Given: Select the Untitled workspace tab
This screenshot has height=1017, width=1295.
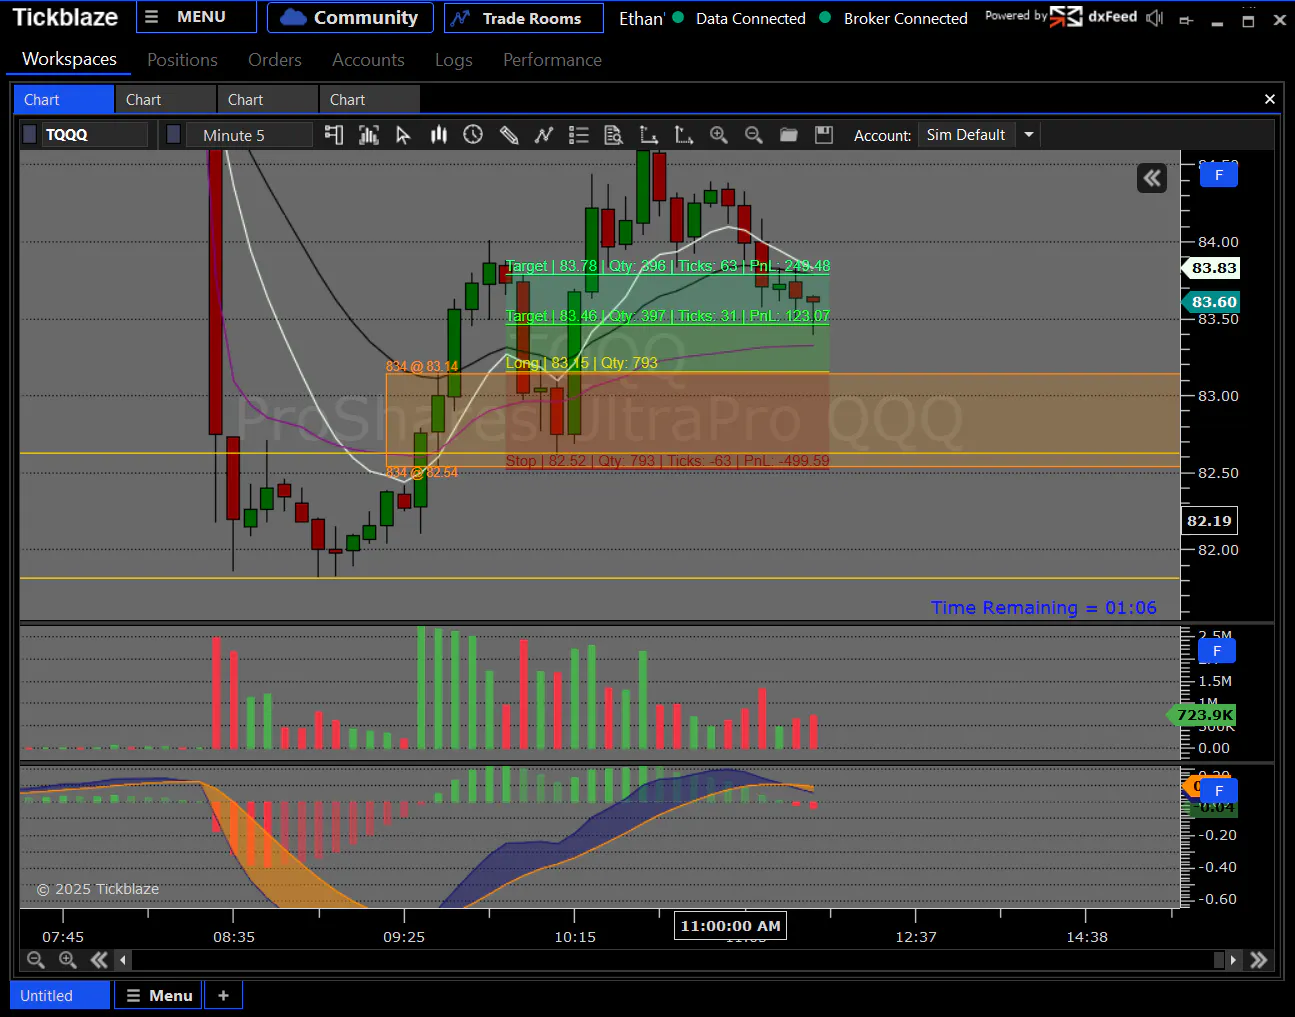Looking at the screenshot, I should [60, 996].
